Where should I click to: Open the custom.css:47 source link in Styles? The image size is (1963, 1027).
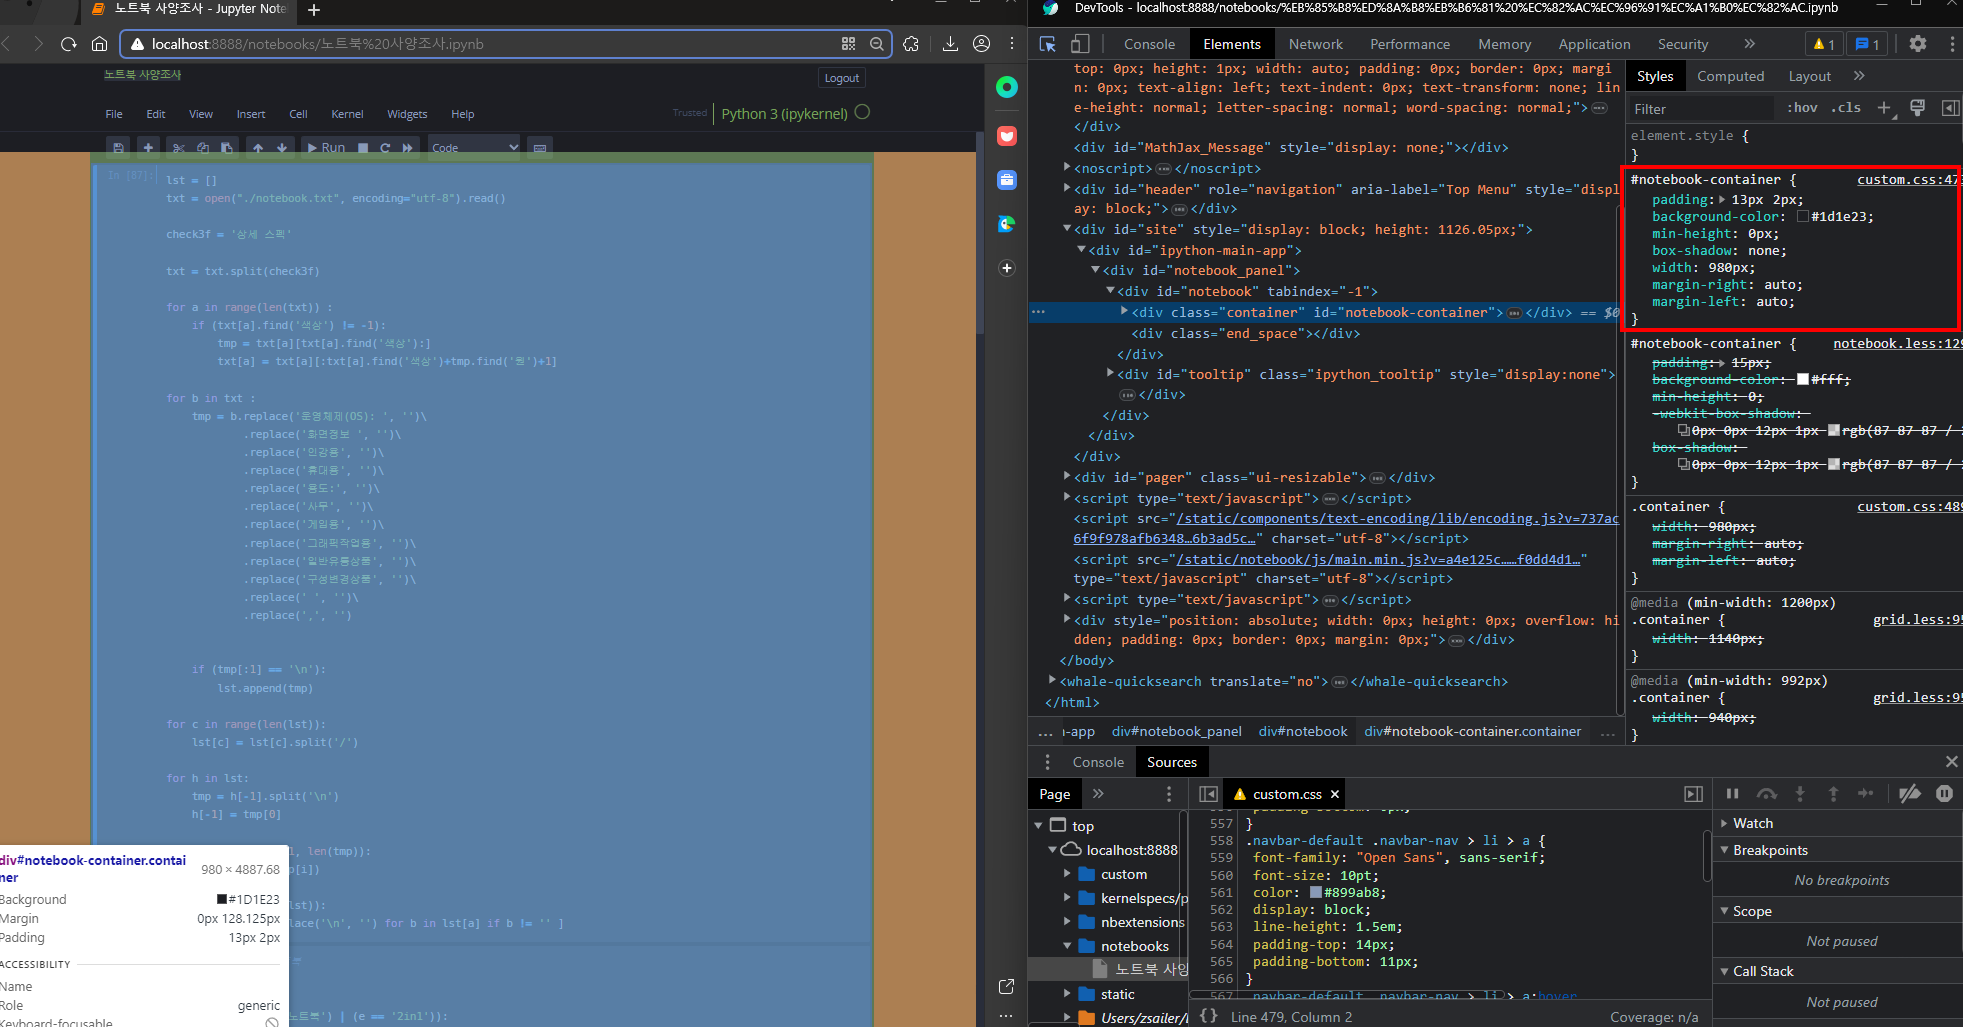1909,180
